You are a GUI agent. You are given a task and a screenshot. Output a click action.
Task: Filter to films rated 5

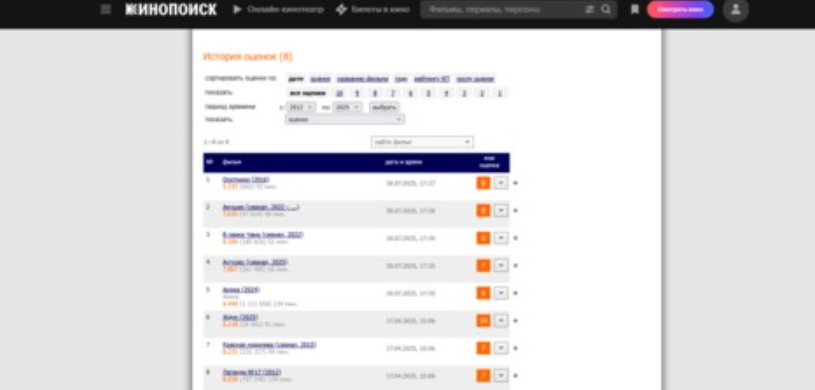point(428,93)
